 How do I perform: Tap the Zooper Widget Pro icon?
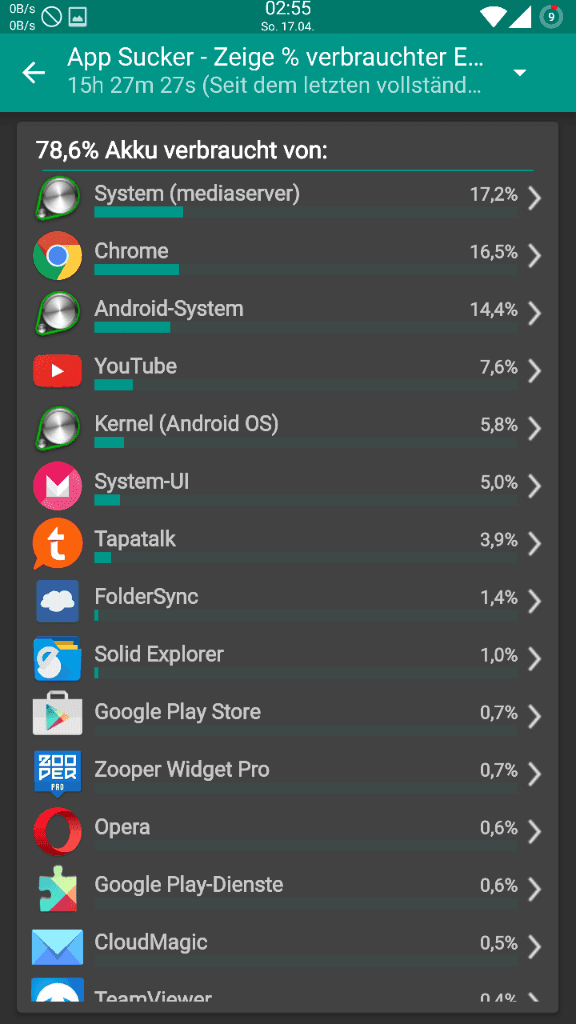point(57,774)
